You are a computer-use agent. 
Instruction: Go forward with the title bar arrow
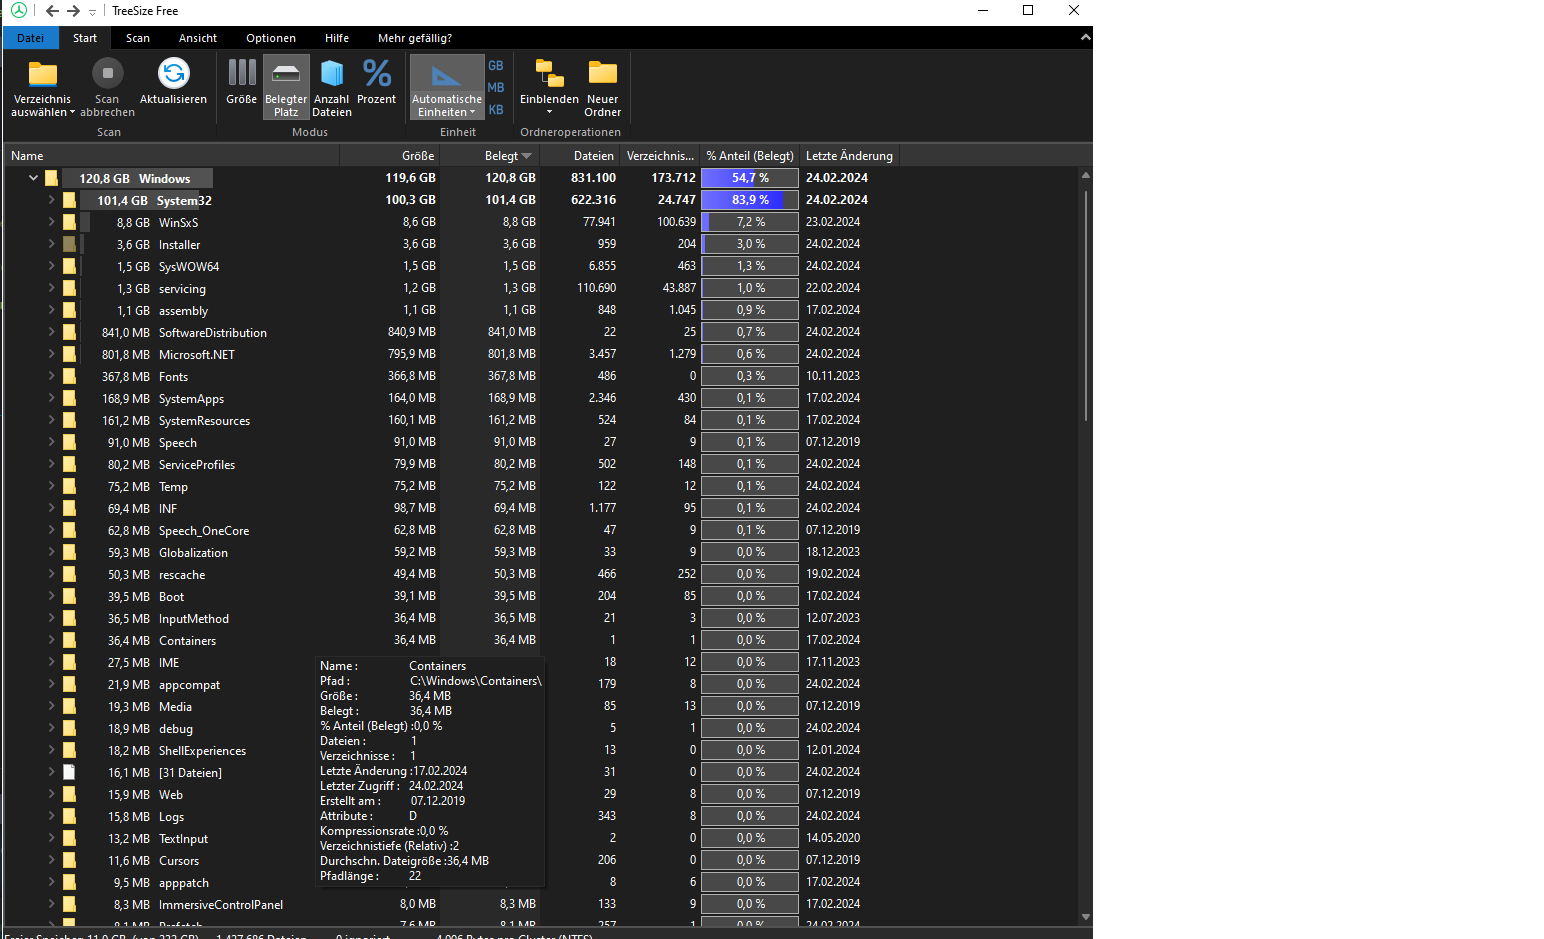(x=73, y=11)
